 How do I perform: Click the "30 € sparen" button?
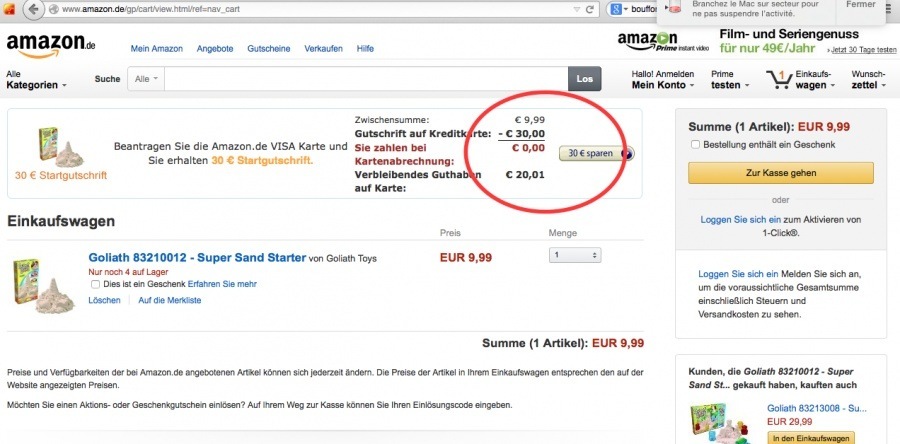(x=591, y=154)
